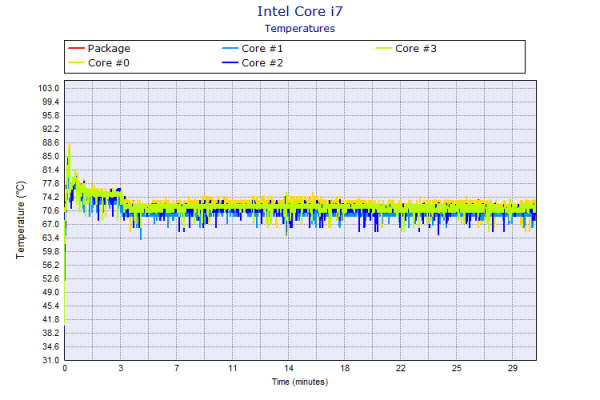Click the Core #2 legend entry
Screen dimensions: 600x400
(253, 63)
